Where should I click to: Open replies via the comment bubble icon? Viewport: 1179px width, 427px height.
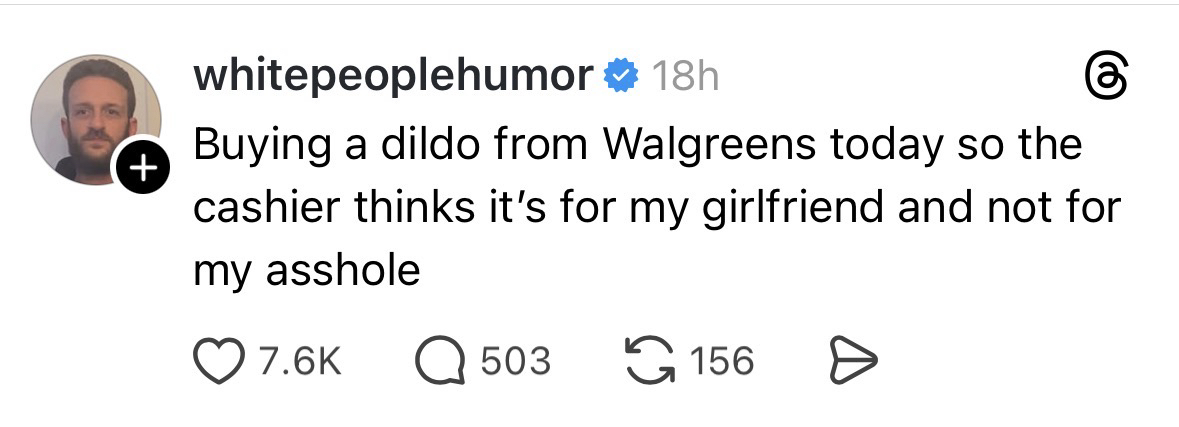pyautogui.click(x=441, y=362)
